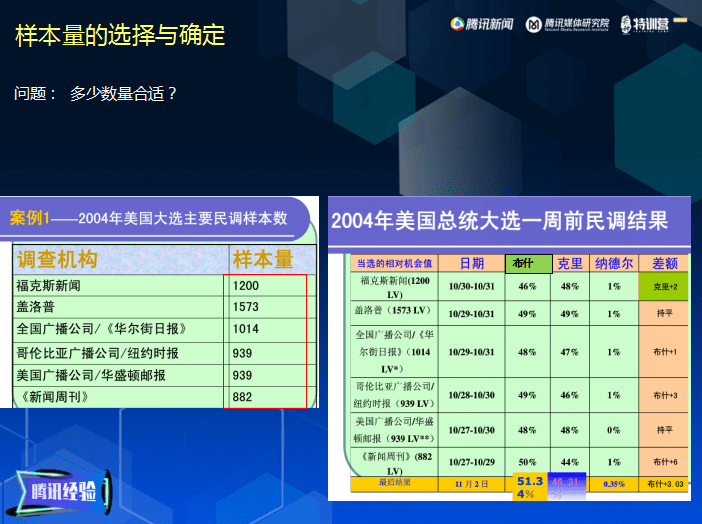Click the 11月2日 date cell
702x524 pixels.
coord(472,484)
